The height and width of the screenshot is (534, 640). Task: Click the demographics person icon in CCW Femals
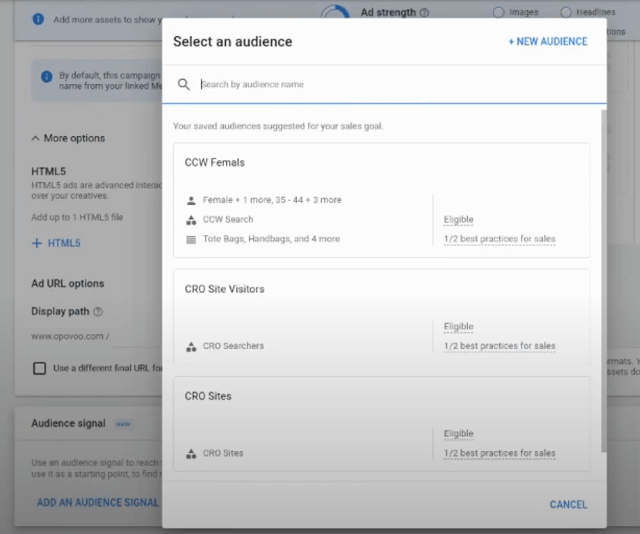click(x=191, y=200)
